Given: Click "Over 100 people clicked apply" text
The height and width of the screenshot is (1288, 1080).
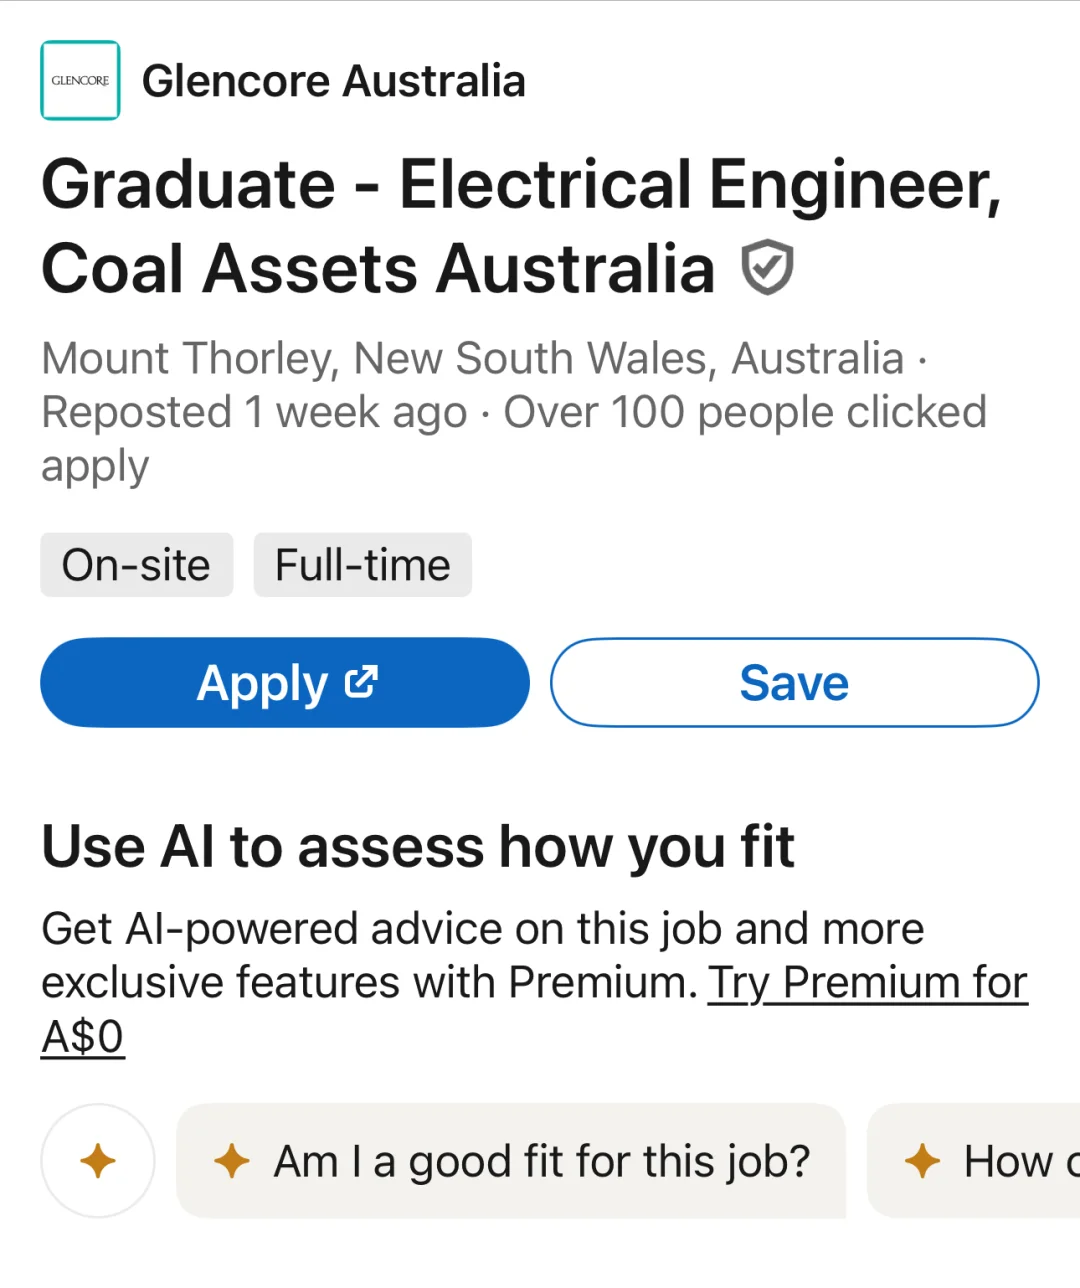Looking at the screenshot, I should coord(744,412).
